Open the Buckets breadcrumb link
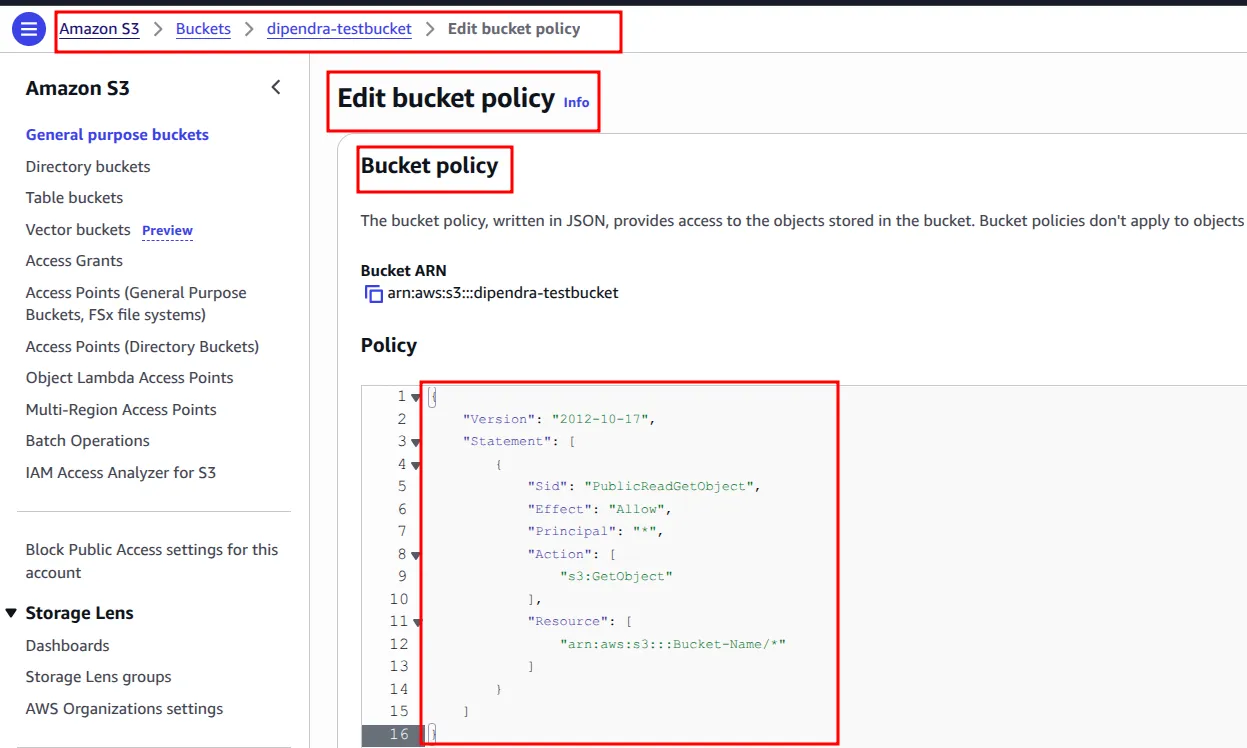 click(203, 29)
